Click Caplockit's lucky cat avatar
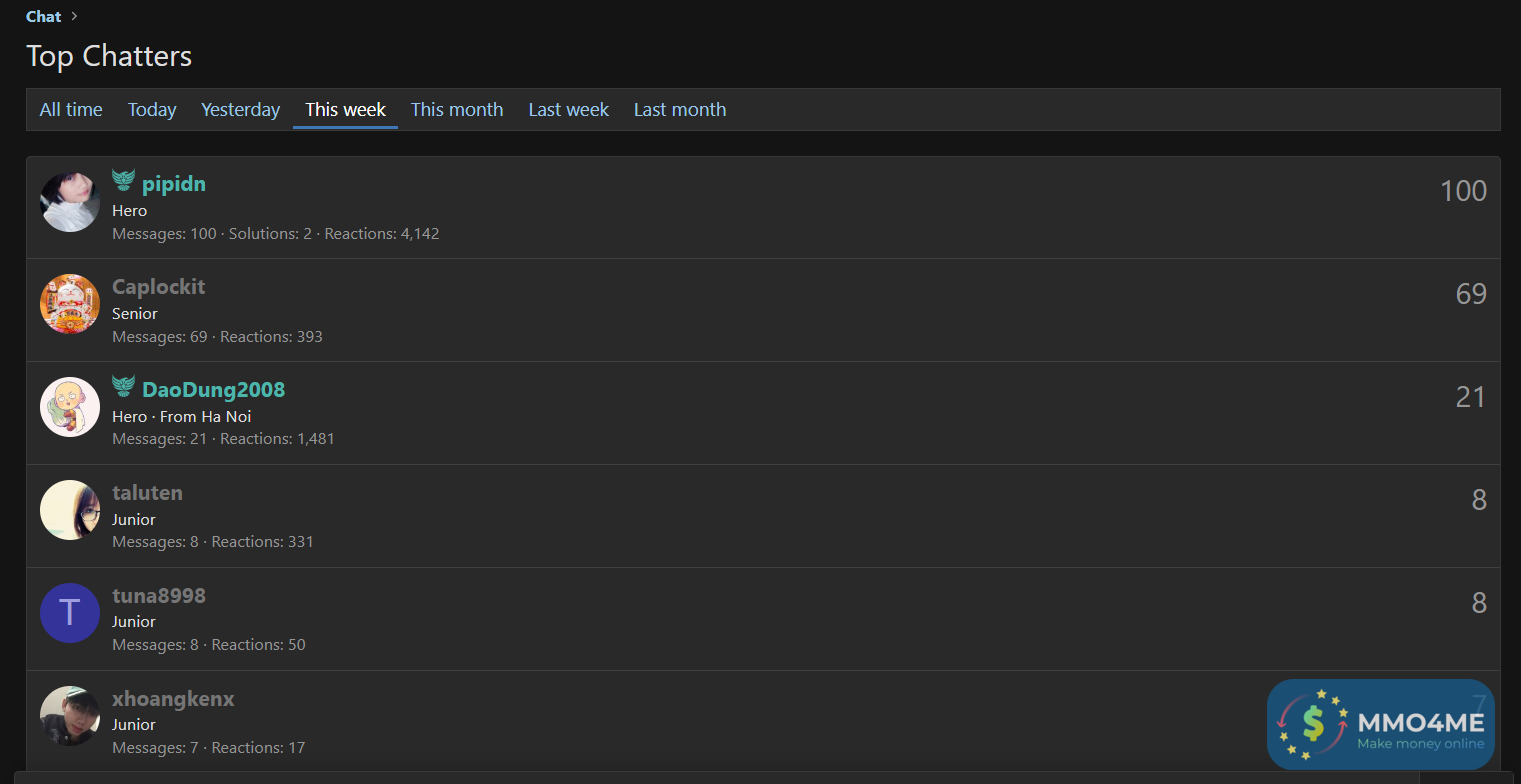1521x784 pixels. pyautogui.click(x=70, y=304)
